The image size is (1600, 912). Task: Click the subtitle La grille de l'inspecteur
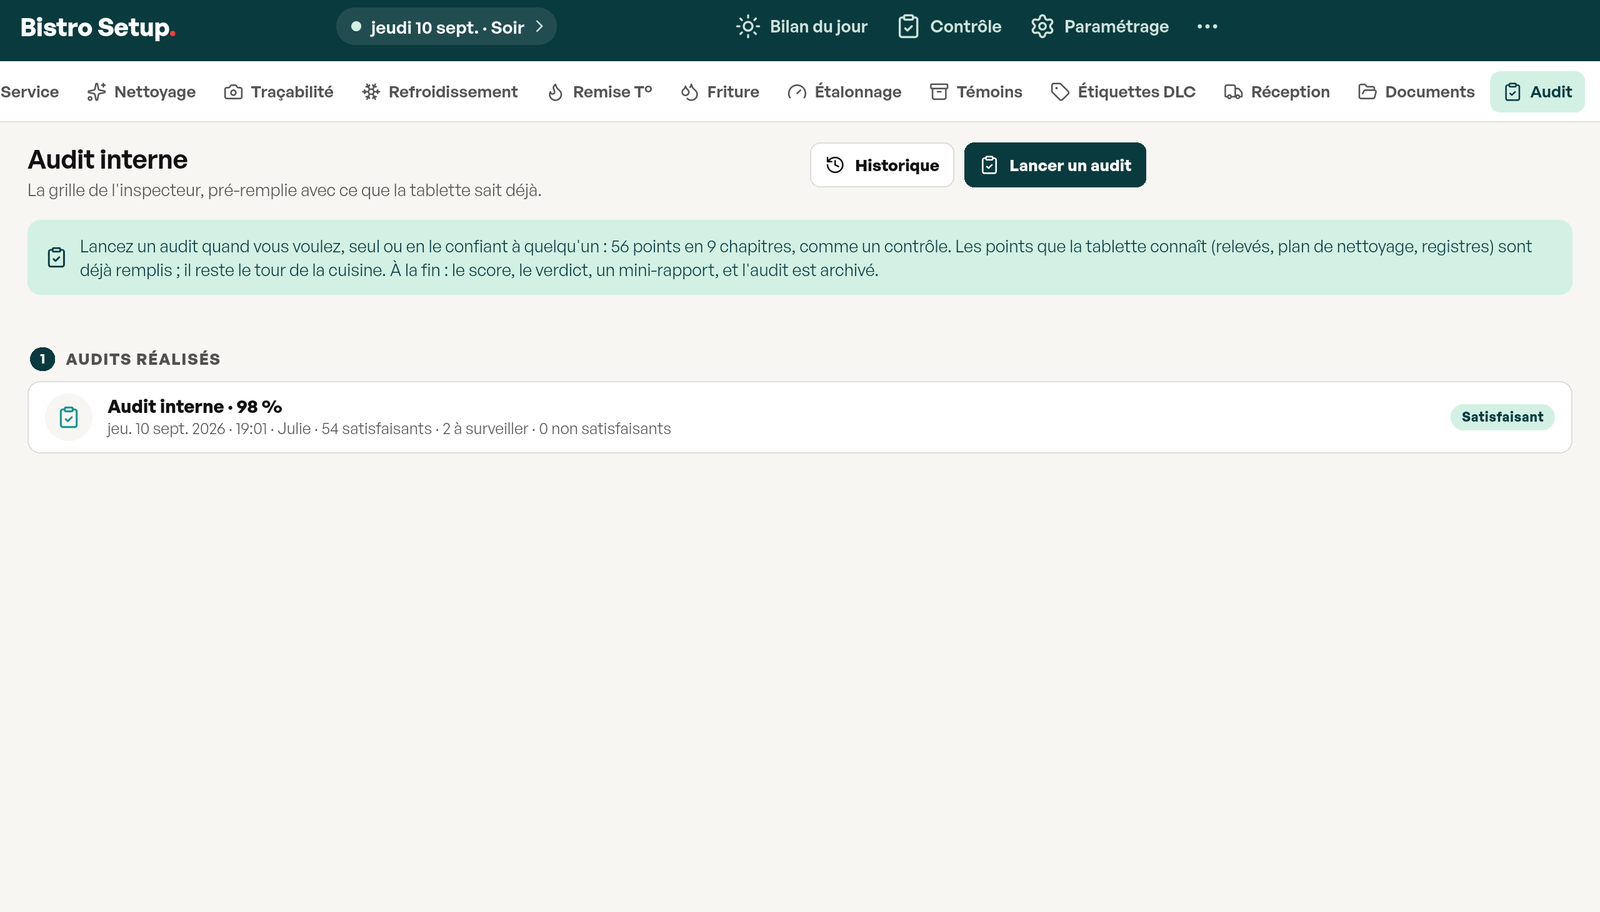[285, 190]
